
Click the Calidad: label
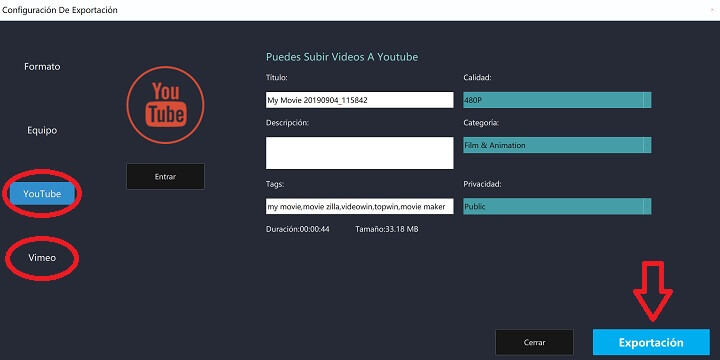[478, 78]
